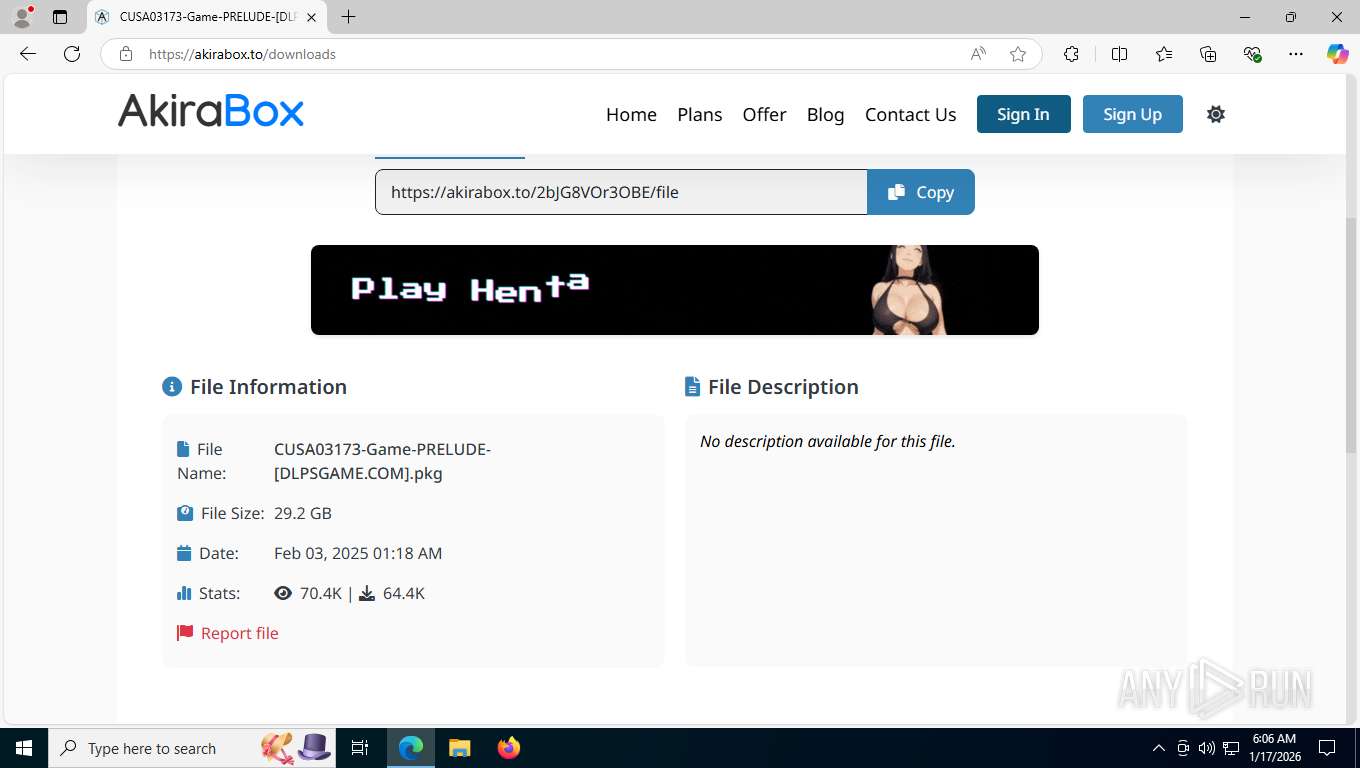This screenshot has height=768, width=1360.
Task: Show hidden system tray icons
Action: 1159,748
